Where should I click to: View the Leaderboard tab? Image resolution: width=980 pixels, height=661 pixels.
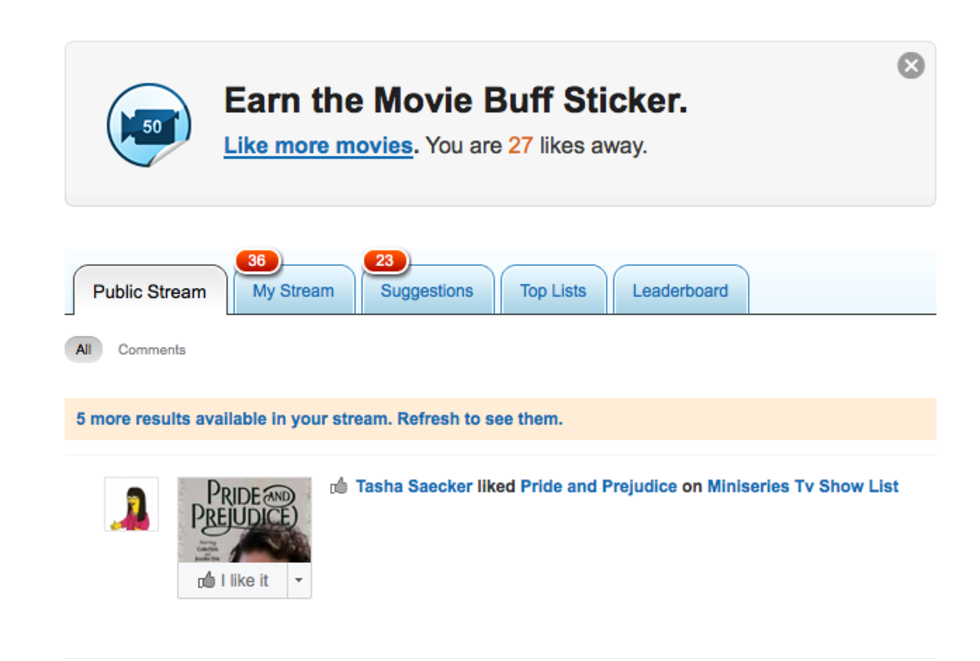(x=680, y=292)
